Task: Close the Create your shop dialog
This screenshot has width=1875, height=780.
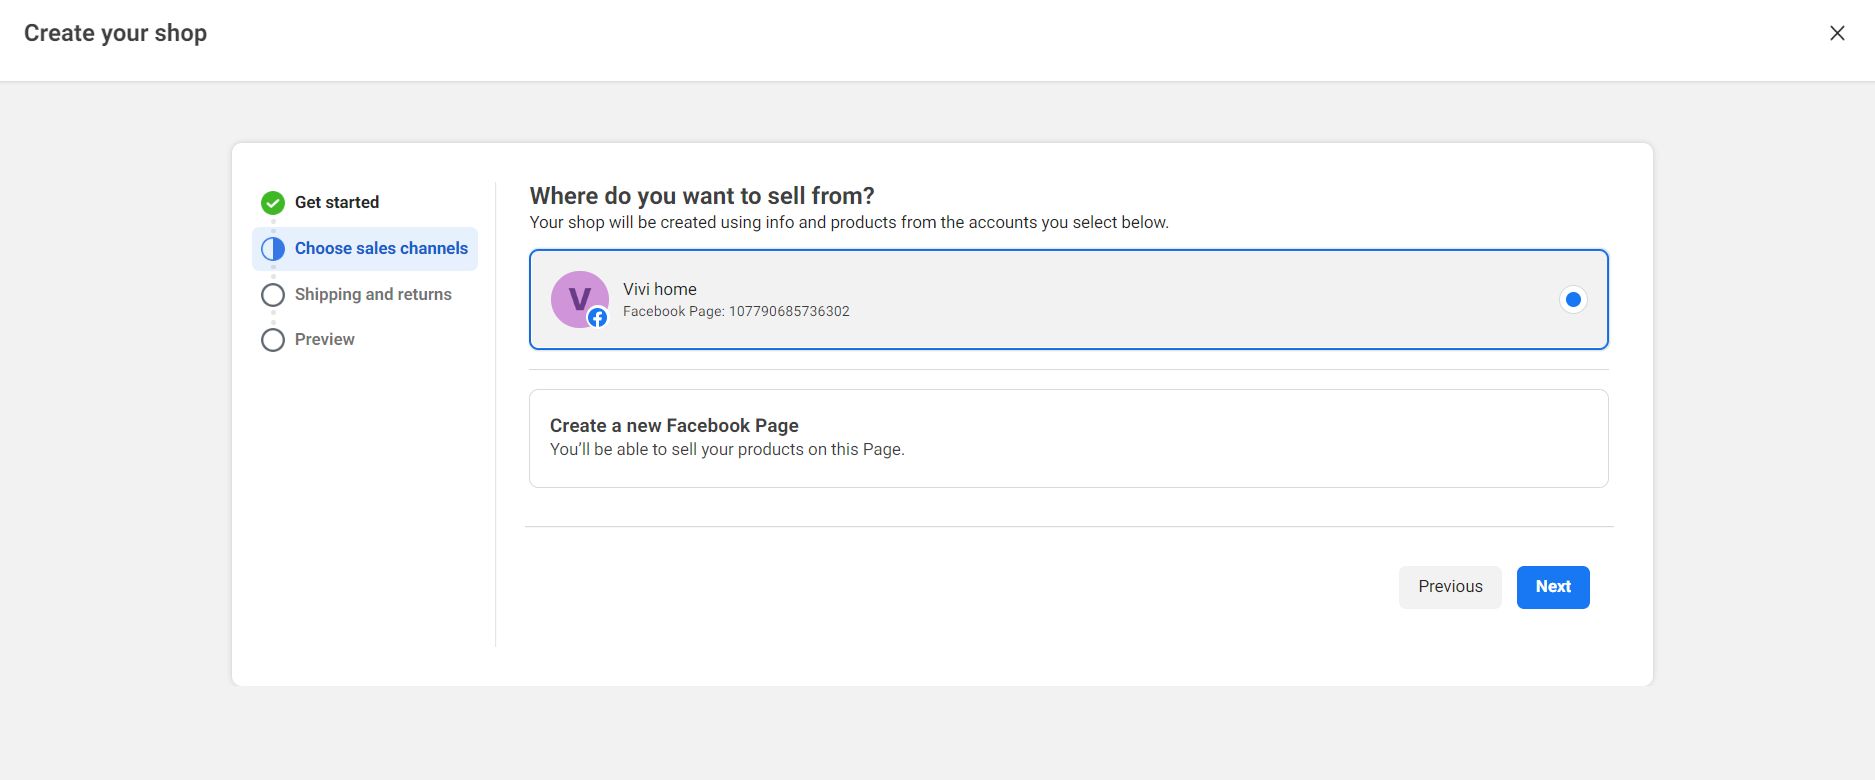Action: coord(1837,33)
